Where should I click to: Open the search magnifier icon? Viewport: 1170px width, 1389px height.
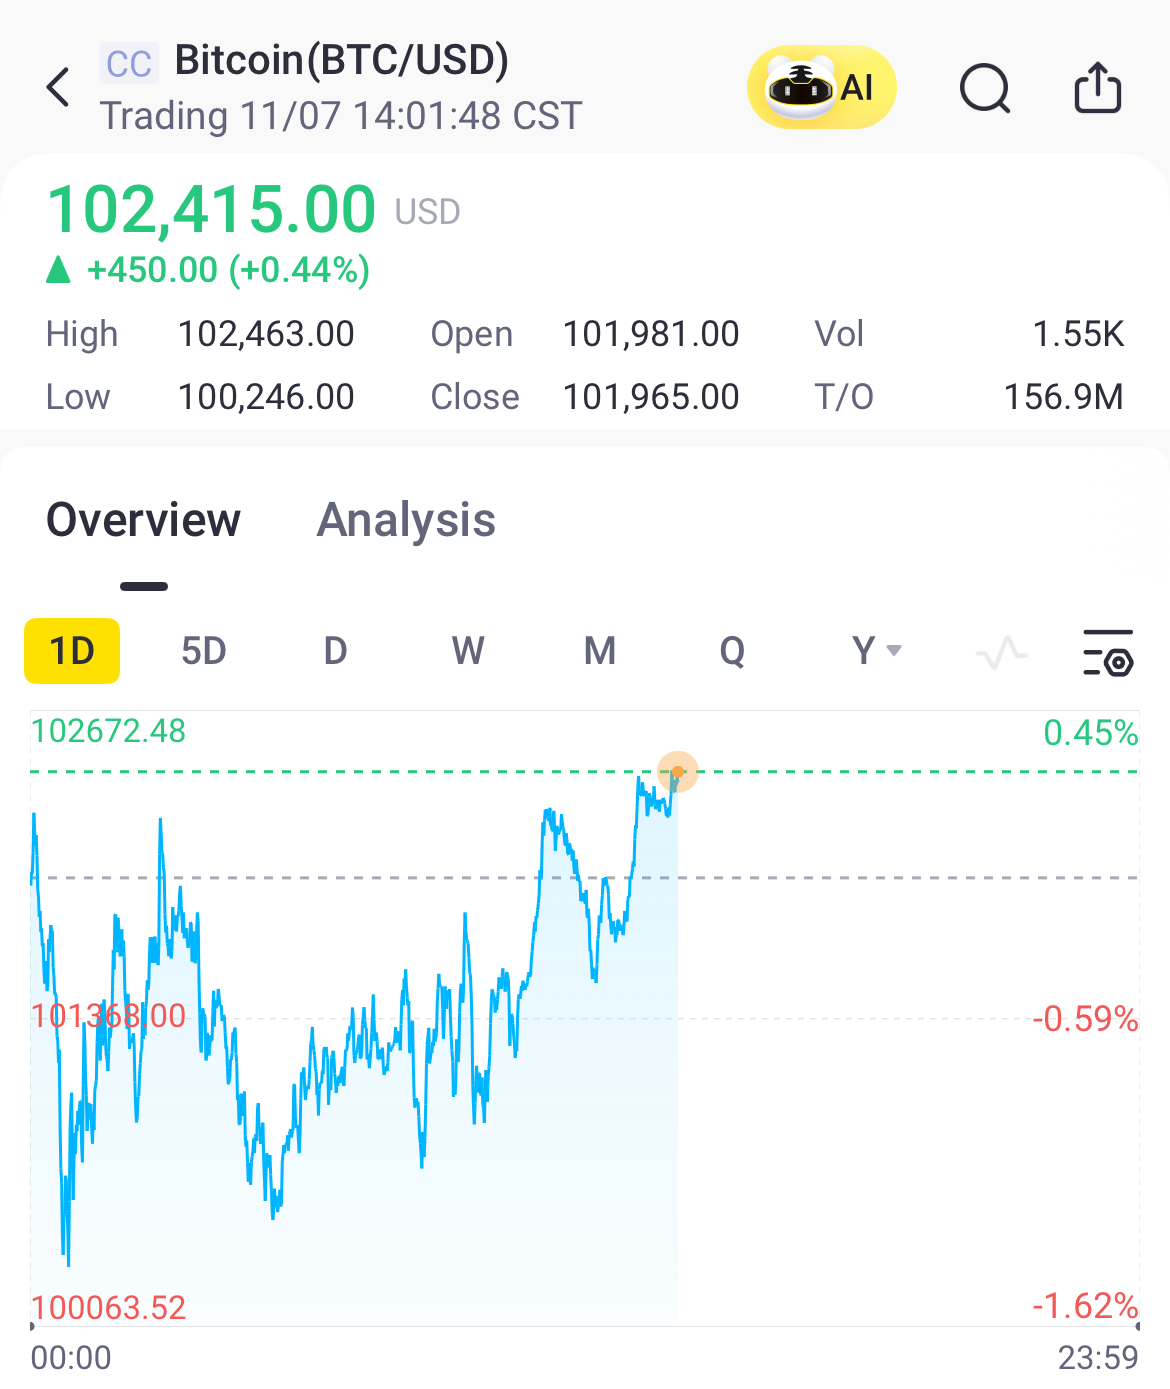click(985, 88)
